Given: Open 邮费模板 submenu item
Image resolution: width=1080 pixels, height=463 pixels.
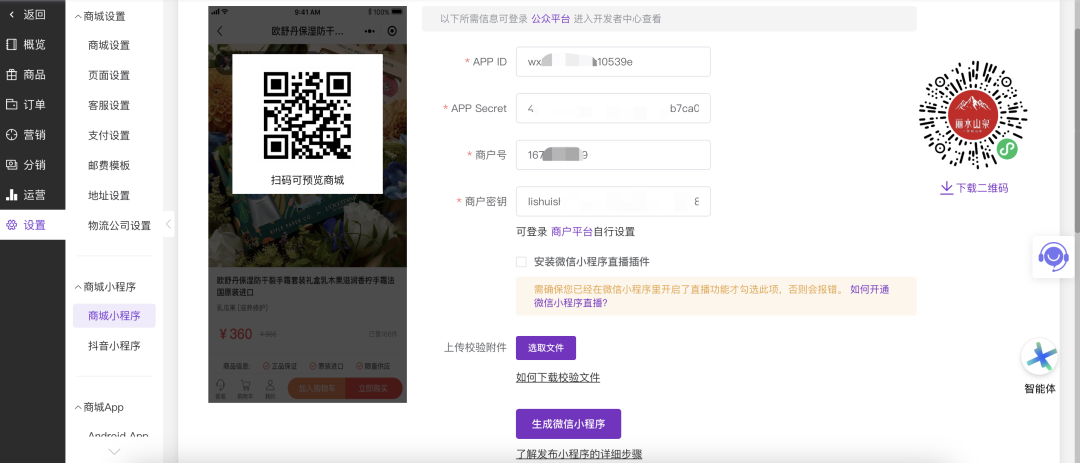Looking at the screenshot, I should (x=109, y=165).
